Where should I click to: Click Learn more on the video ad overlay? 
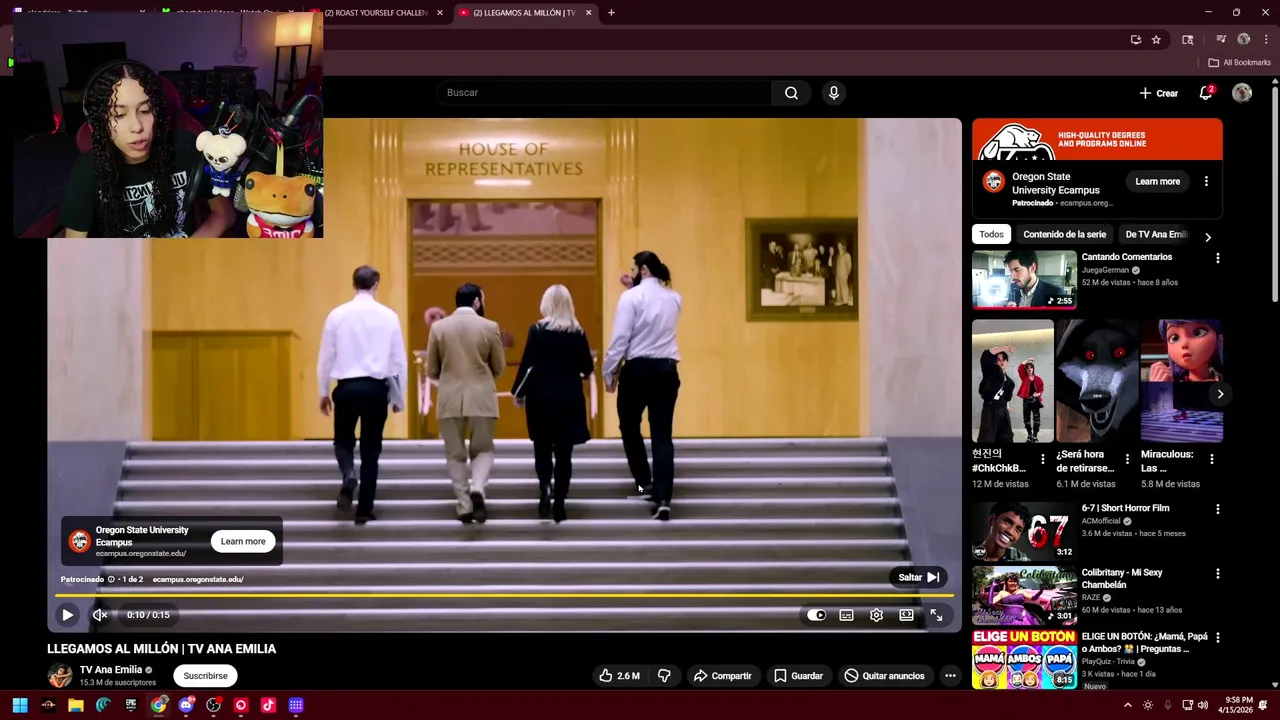coord(243,541)
